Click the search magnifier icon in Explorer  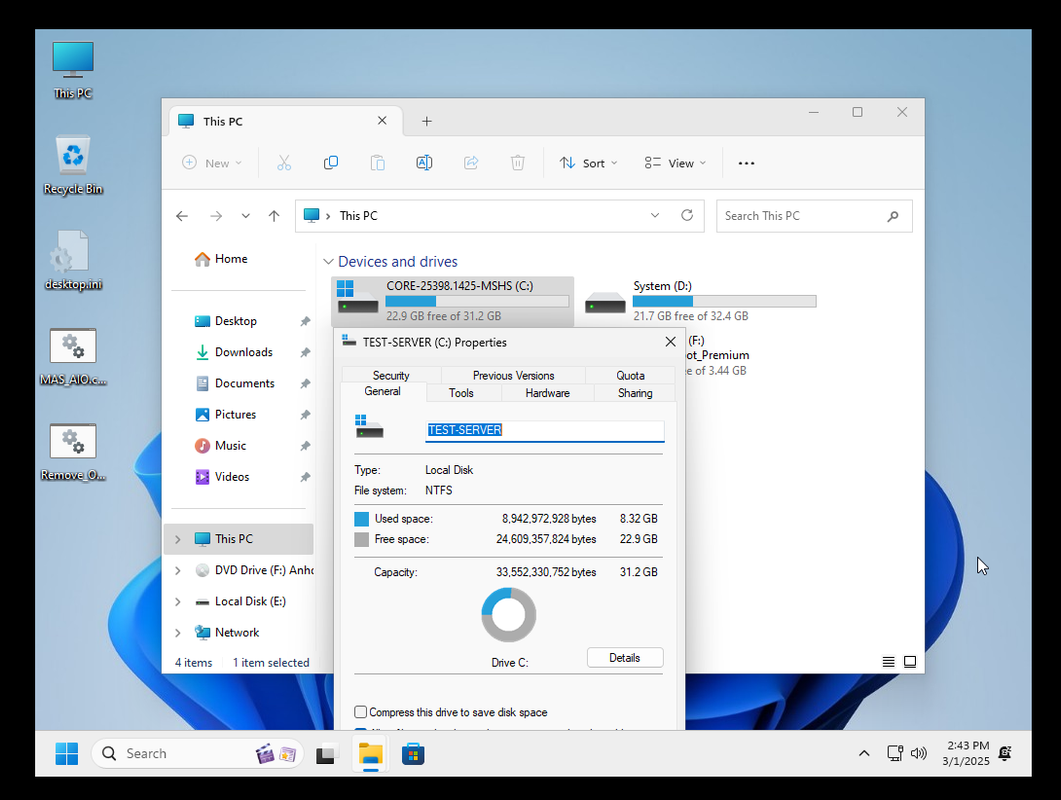(x=893, y=216)
